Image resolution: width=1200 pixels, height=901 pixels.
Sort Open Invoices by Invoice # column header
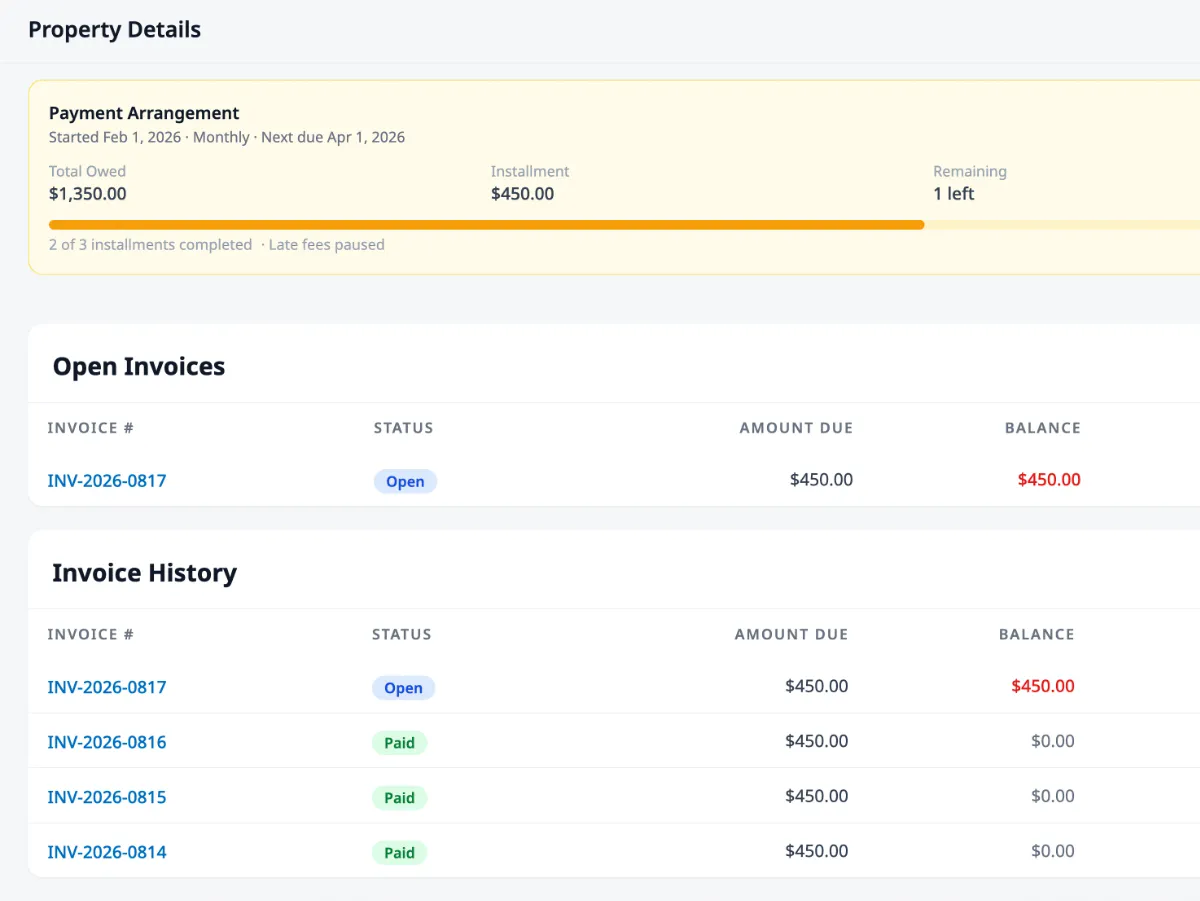90,428
